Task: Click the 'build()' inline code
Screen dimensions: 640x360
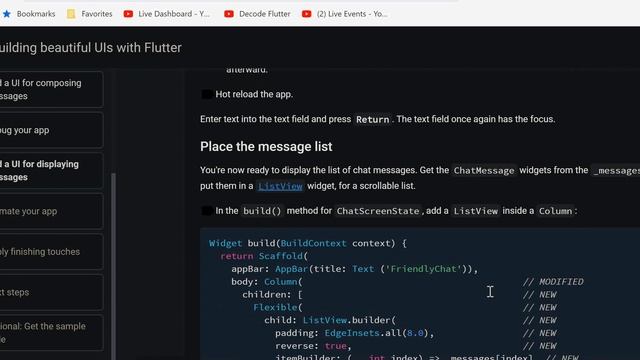Action: (x=262, y=211)
